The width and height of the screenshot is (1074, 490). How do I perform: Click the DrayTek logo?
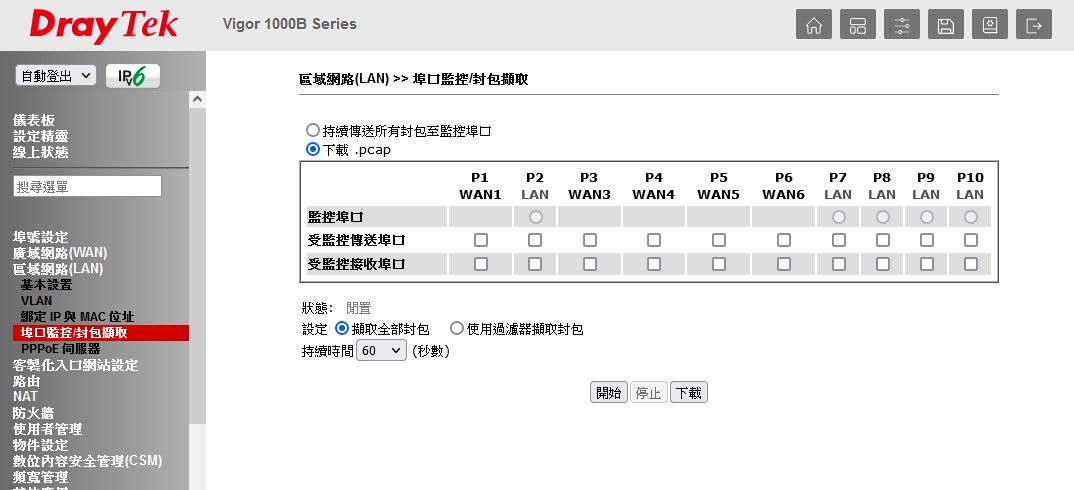pos(104,25)
